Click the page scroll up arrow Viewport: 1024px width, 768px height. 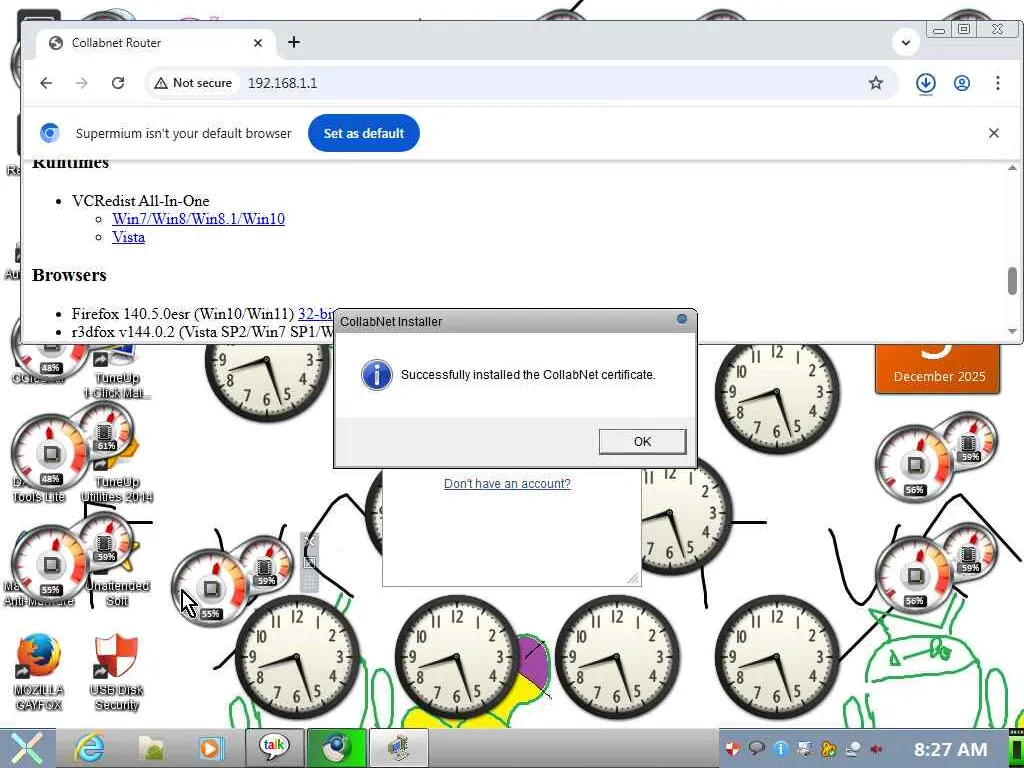1012,168
